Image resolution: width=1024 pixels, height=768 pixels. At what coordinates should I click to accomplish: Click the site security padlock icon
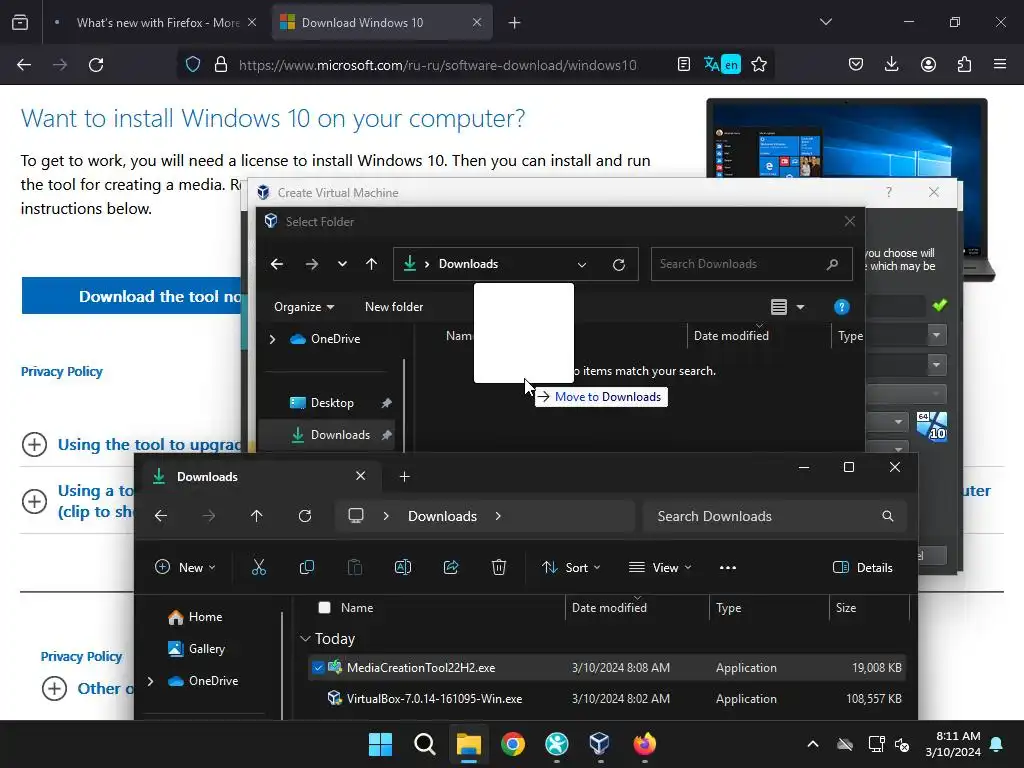tap(221, 65)
